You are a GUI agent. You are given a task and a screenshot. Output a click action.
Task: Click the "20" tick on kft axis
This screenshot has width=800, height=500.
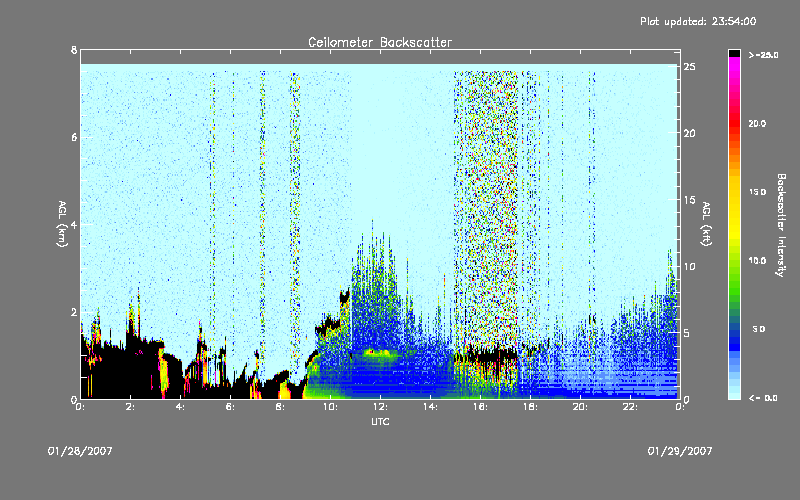[x=689, y=133]
